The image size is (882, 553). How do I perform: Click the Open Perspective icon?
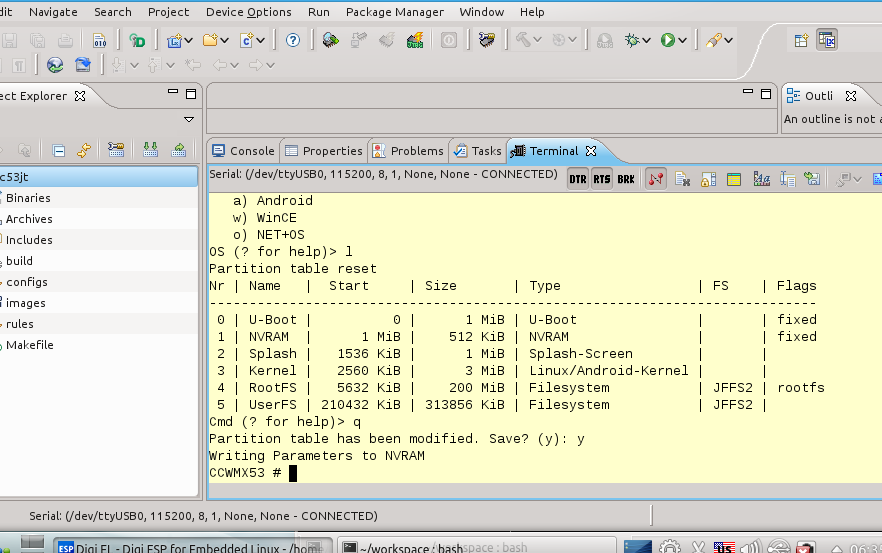pos(801,40)
